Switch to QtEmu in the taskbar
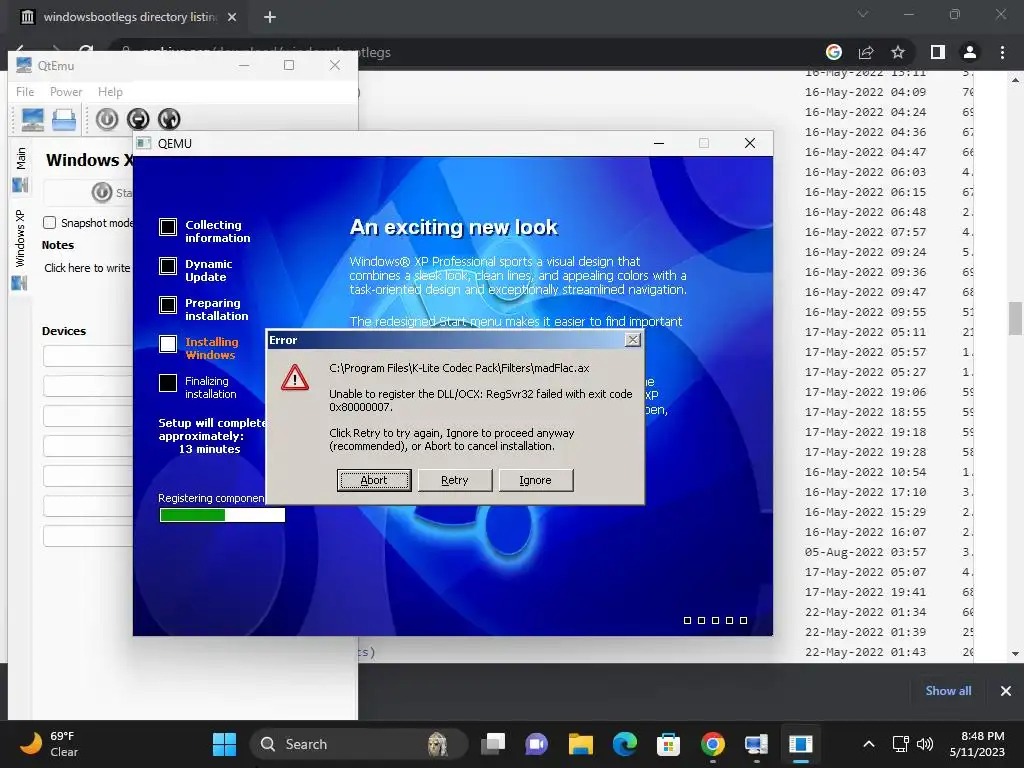 click(756, 744)
